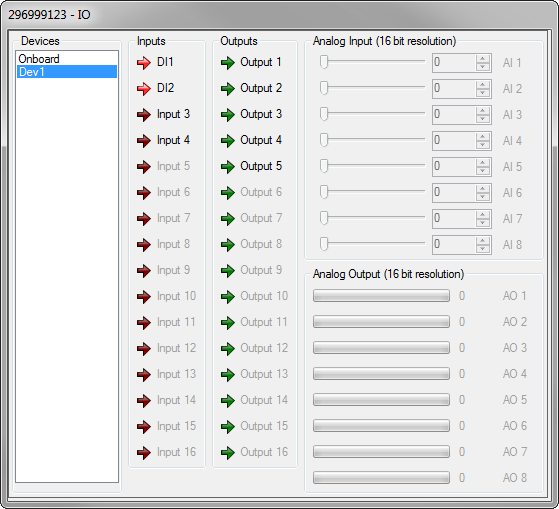Image resolution: width=559 pixels, height=509 pixels.
Task: Click the DI2 red input arrow icon
Action: [144, 89]
